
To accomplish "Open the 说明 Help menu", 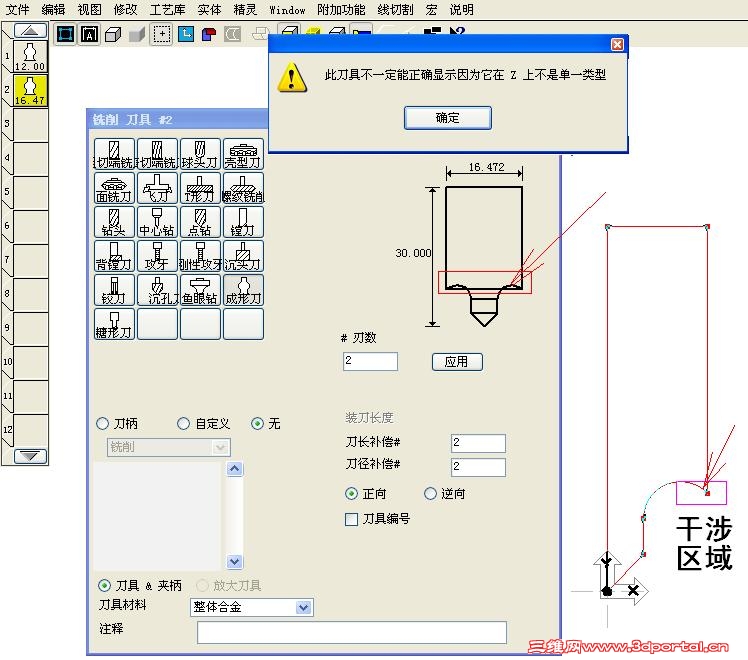I will coord(462,9).
